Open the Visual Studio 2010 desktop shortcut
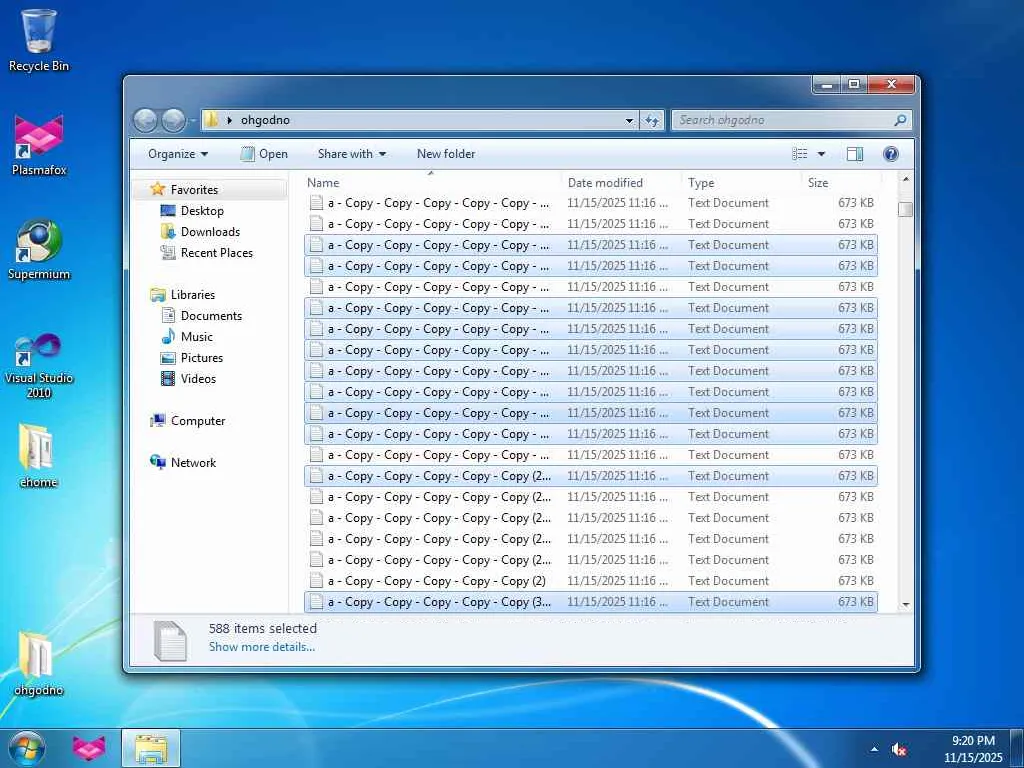This screenshot has width=1024, height=768. (x=39, y=350)
